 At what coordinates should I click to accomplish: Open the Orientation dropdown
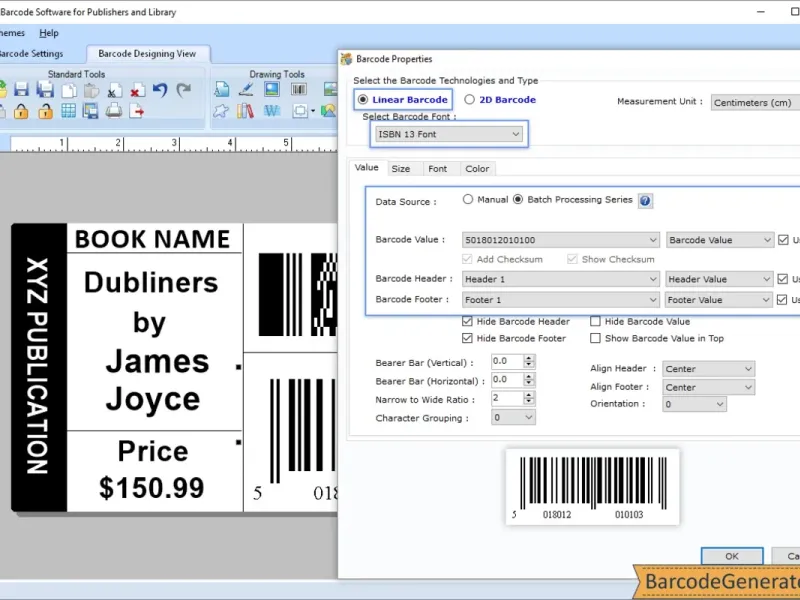point(694,404)
